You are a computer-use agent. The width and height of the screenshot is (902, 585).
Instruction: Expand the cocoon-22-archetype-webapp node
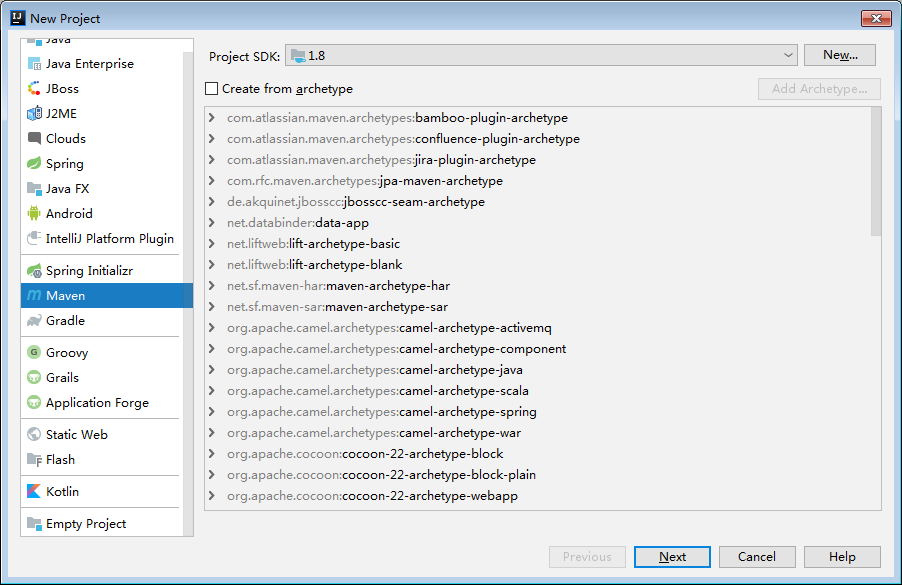click(x=212, y=495)
